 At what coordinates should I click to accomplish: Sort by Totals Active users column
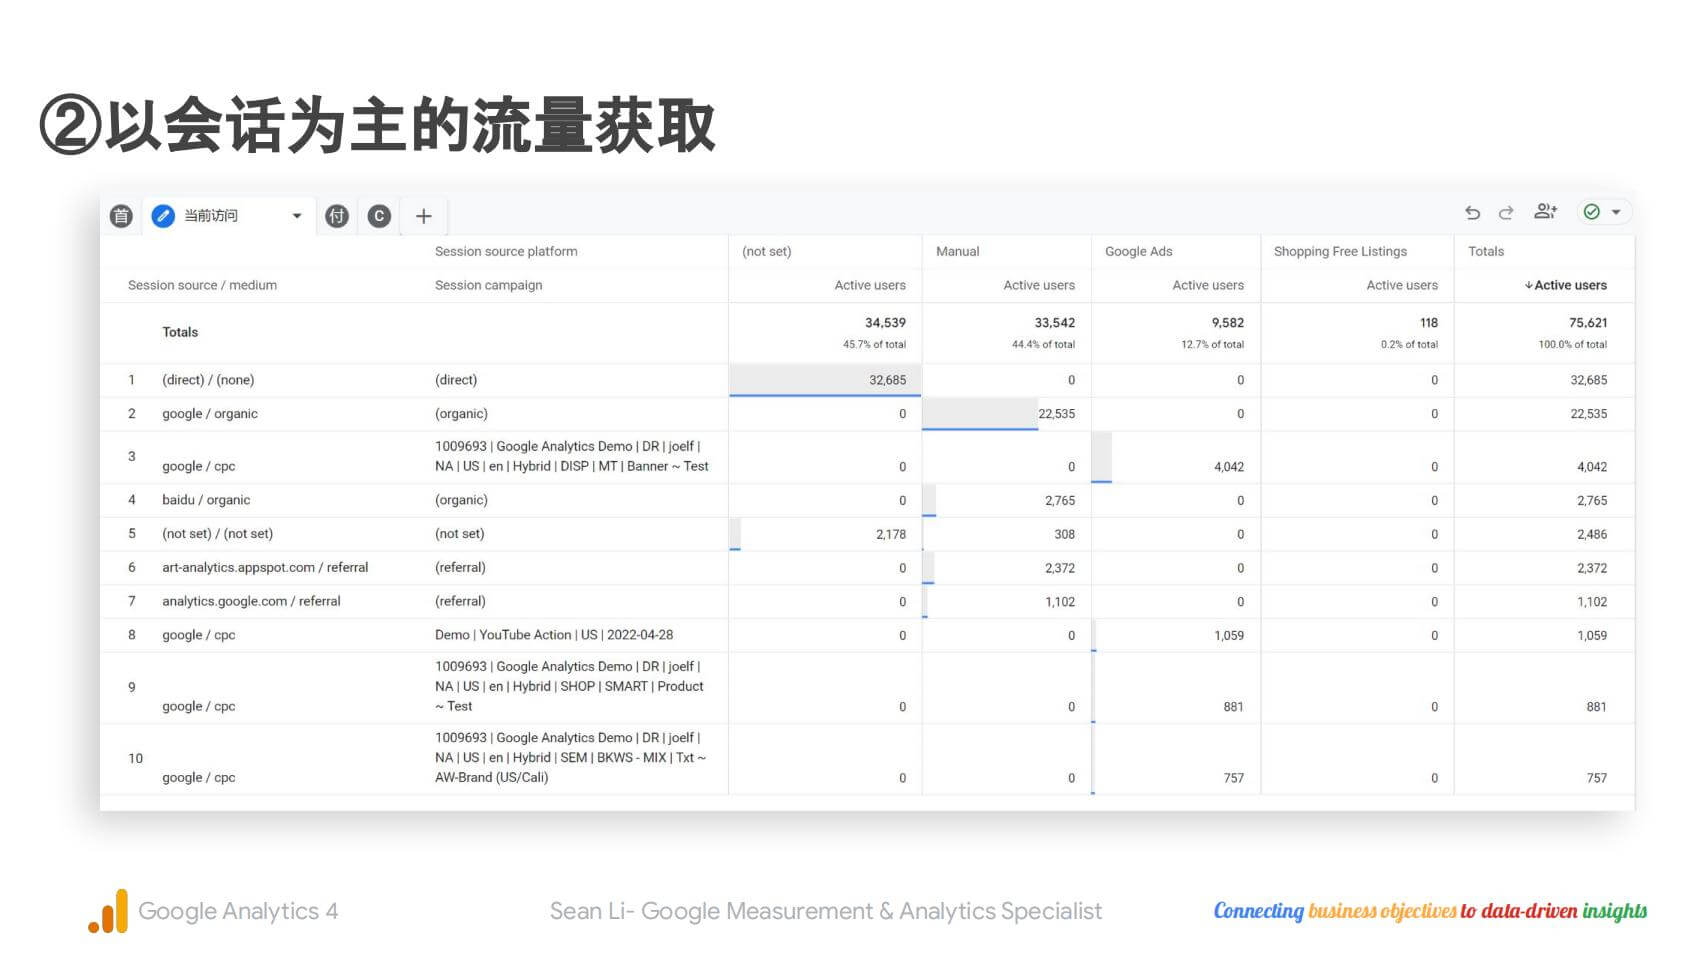click(1566, 285)
